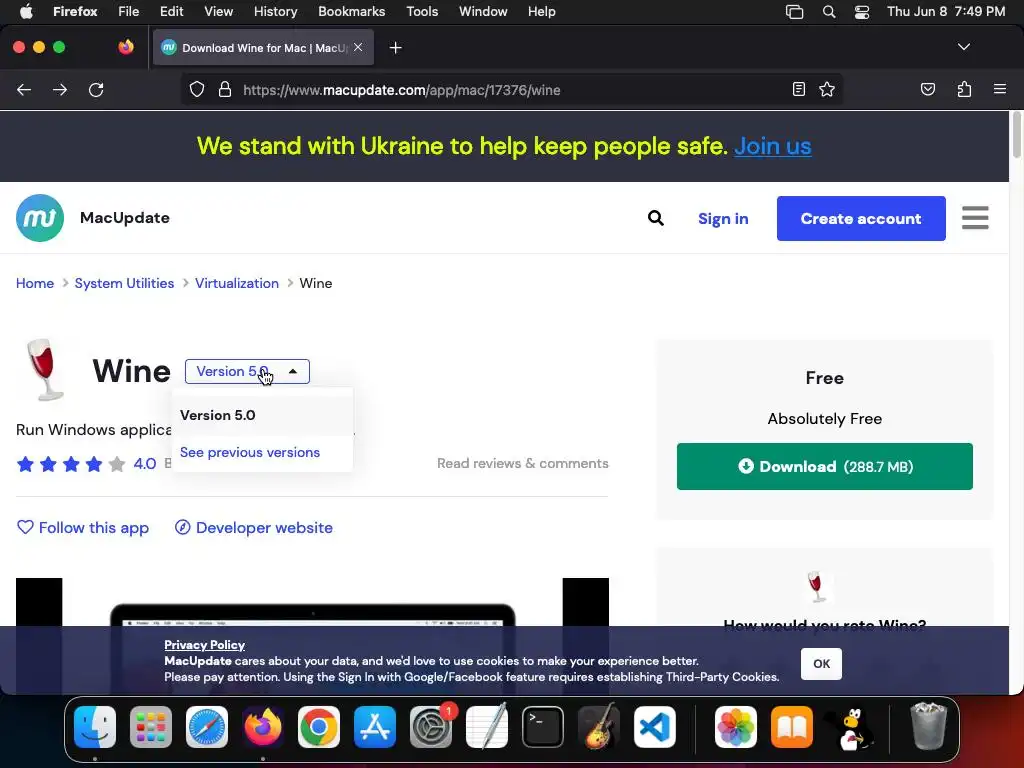Open the MacUpdate logo home link
The width and height of the screenshot is (1024, 768).
[x=40, y=218]
